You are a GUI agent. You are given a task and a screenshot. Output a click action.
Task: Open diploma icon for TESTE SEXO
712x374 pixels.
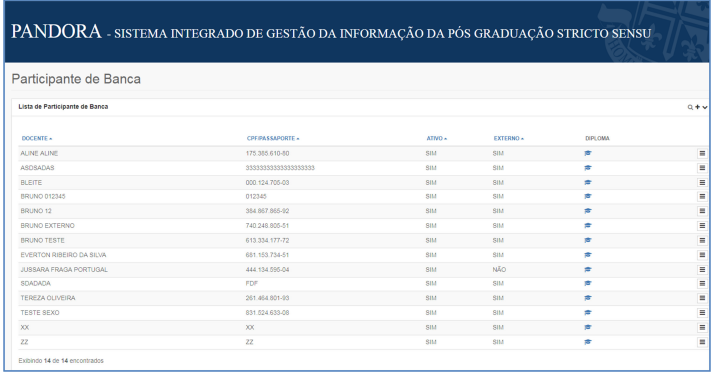tap(588, 313)
